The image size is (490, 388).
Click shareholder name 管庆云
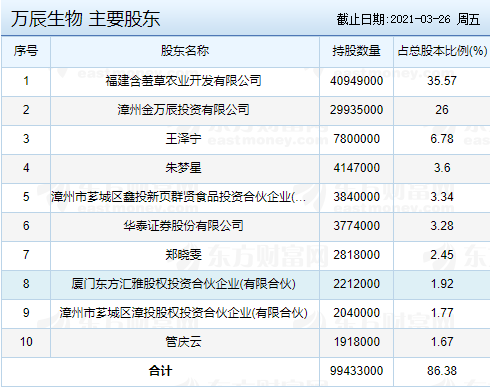click(183, 342)
